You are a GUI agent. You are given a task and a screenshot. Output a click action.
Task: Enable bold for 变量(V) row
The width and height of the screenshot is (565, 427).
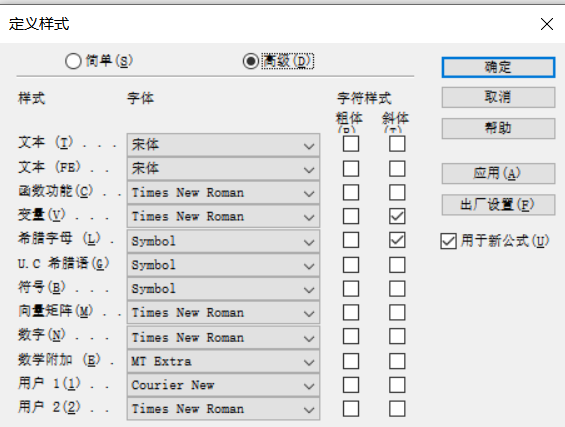point(351,216)
